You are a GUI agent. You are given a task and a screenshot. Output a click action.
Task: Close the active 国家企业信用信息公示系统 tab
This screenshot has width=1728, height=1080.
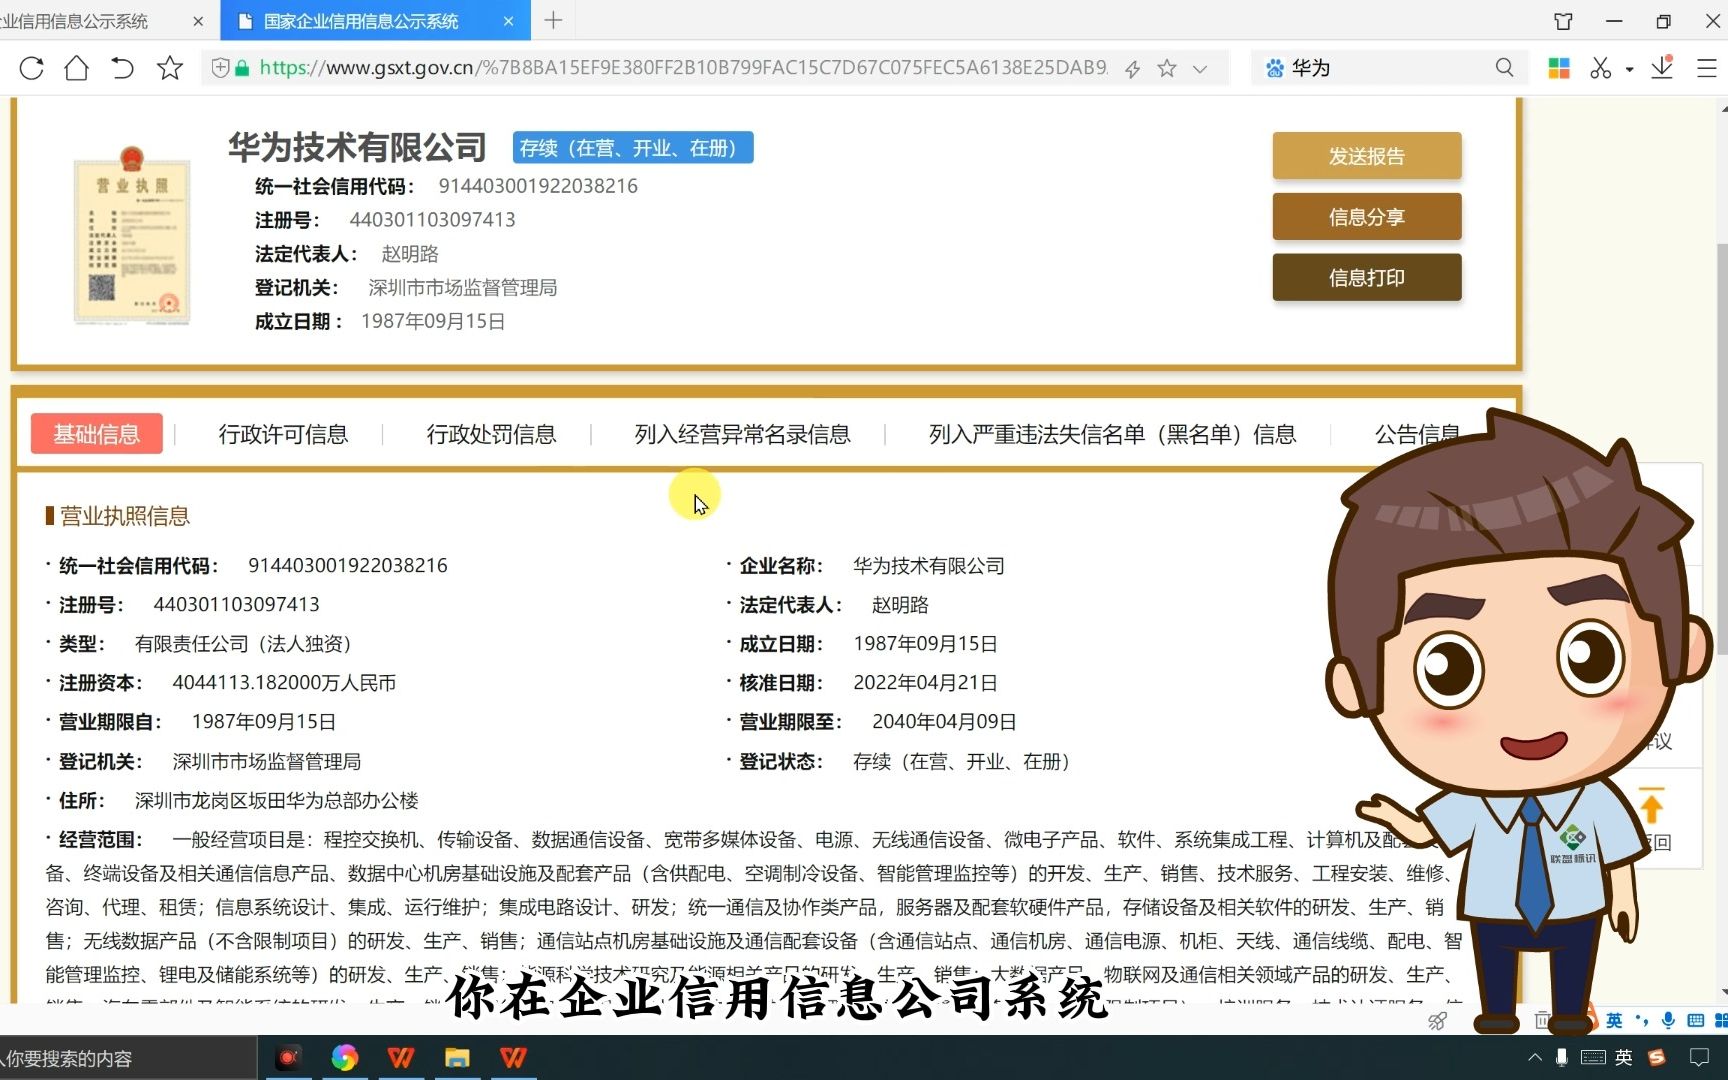click(508, 21)
